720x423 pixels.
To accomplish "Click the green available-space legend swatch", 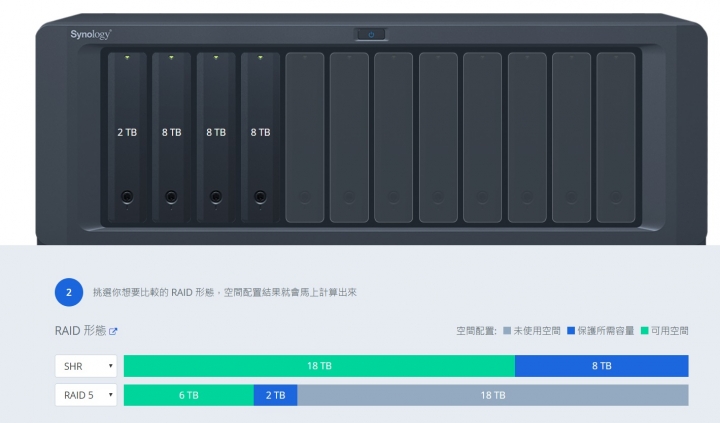I will (x=645, y=331).
